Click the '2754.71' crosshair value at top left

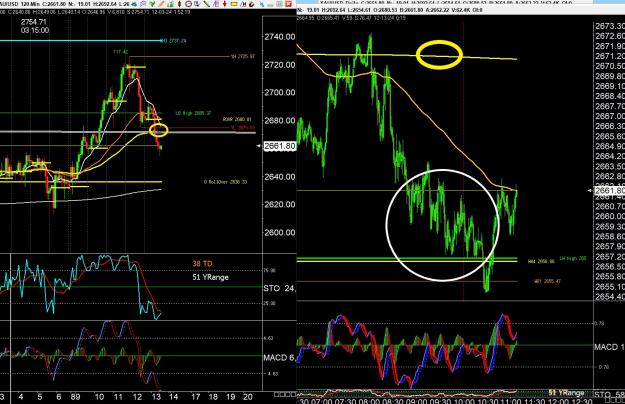point(33,22)
